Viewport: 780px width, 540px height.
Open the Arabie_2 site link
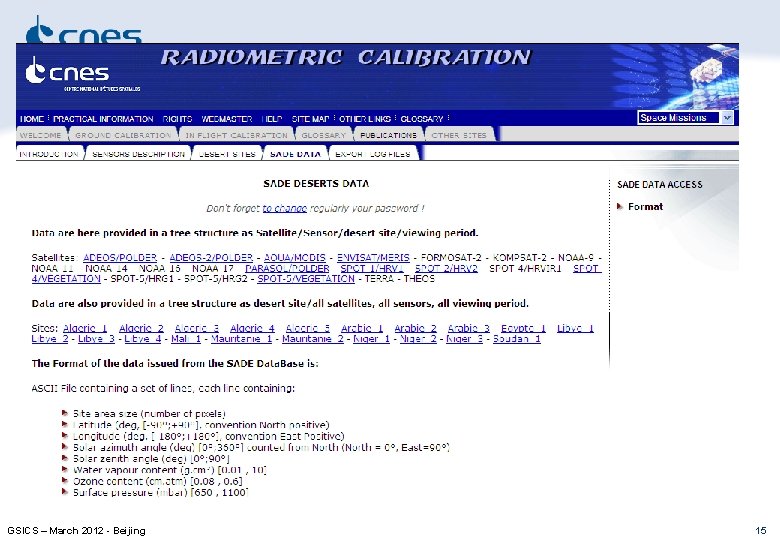(415, 328)
